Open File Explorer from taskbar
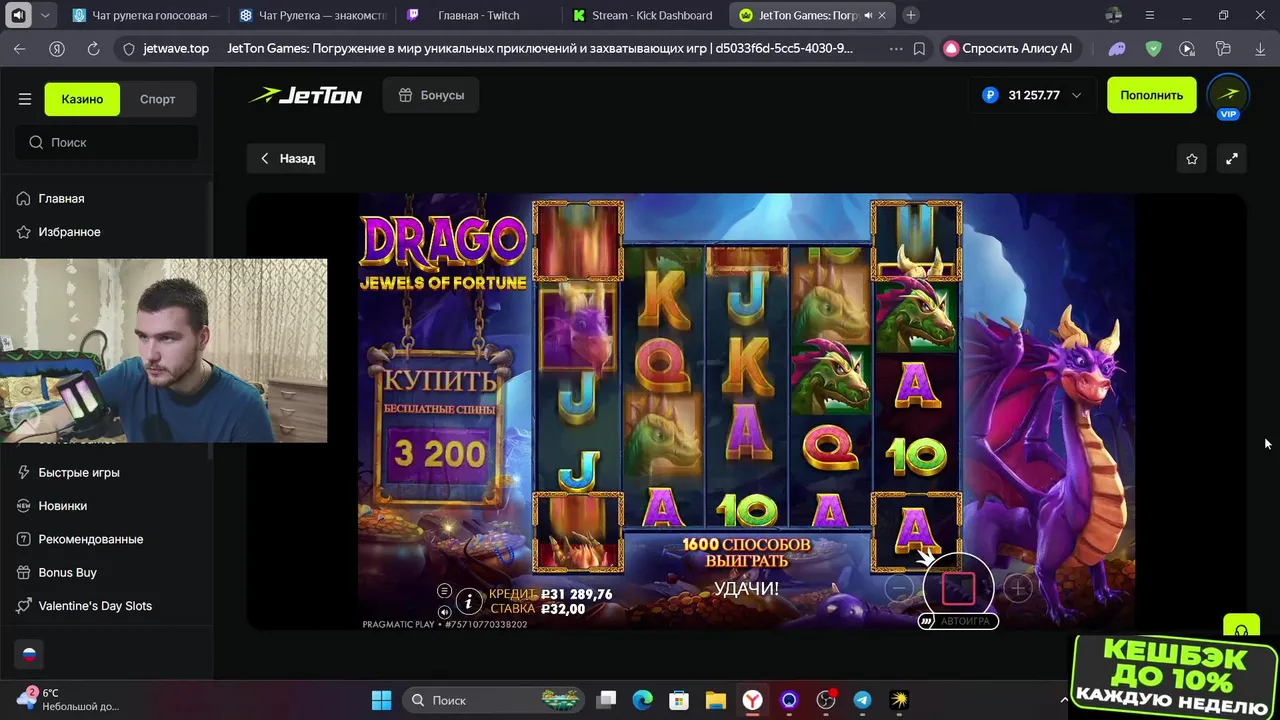This screenshot has width=1280, height=720. pyautogui.click(x=715, y=700)
